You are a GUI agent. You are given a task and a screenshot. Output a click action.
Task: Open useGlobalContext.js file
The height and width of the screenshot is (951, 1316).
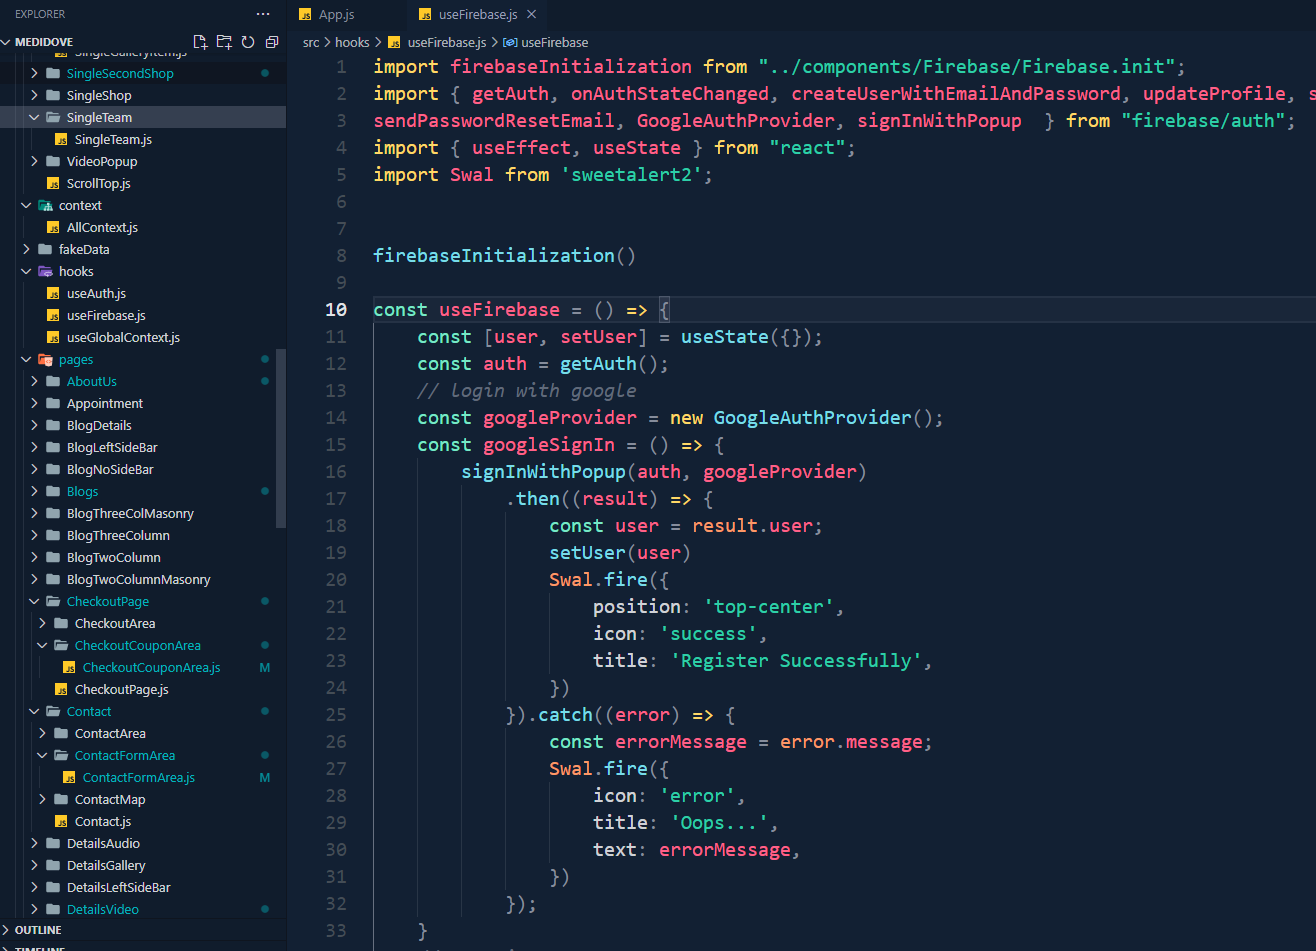point(123,338)
